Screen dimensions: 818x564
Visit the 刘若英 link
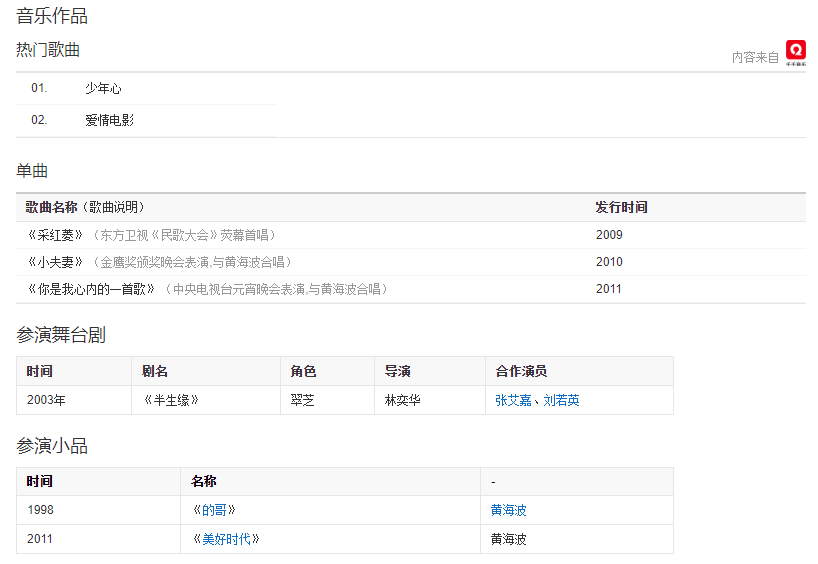pyautogui.click(x=561, y=400)
